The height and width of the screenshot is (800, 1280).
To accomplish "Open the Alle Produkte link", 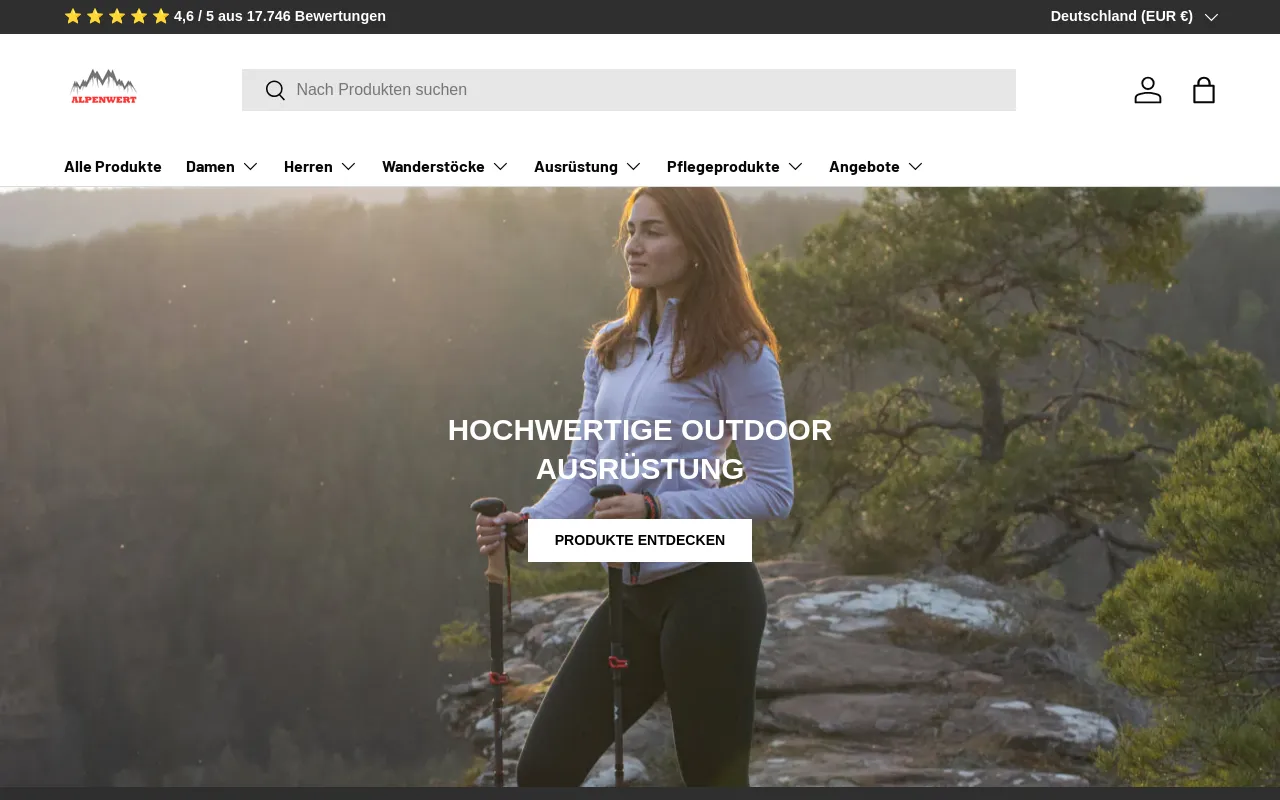I will tap(112, 166).
